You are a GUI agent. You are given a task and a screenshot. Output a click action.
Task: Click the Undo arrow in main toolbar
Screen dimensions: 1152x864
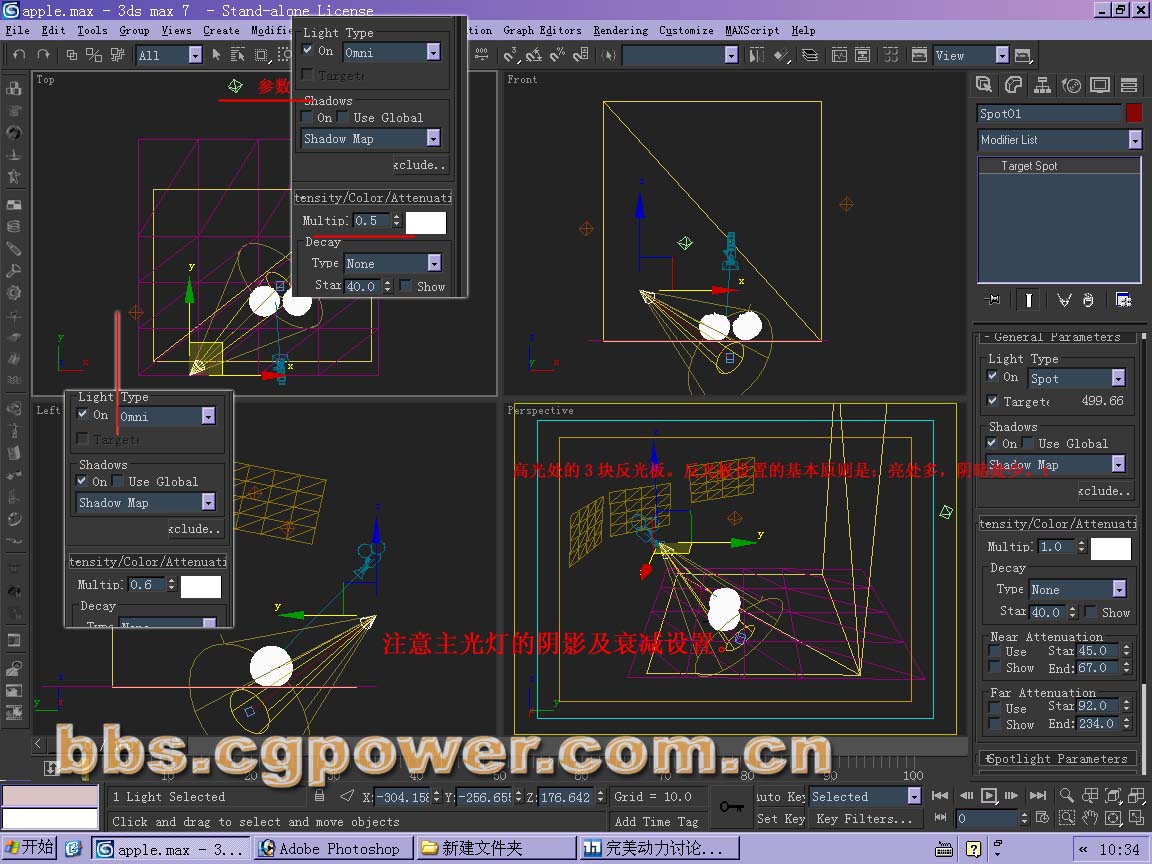point(20,54)
